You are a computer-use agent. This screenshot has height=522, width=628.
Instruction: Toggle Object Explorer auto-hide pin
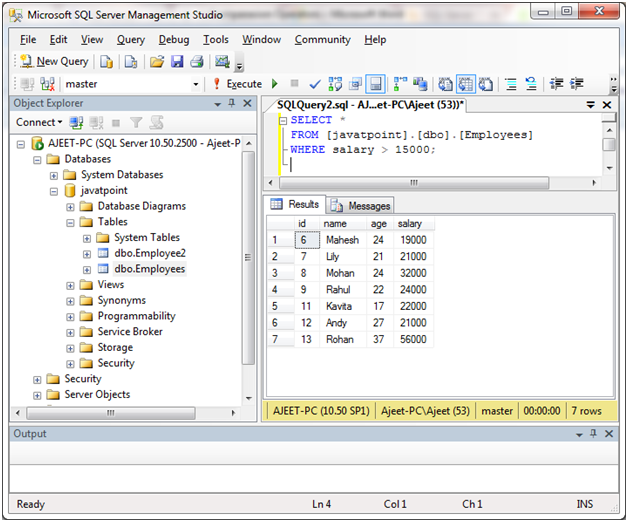[x=231, y=103]
